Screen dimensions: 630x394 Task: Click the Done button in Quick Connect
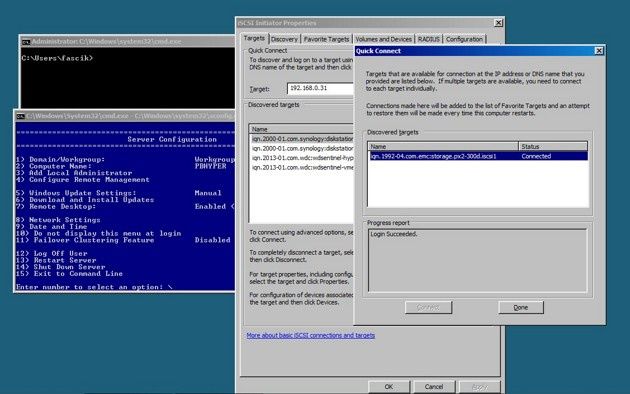[521, 307]
